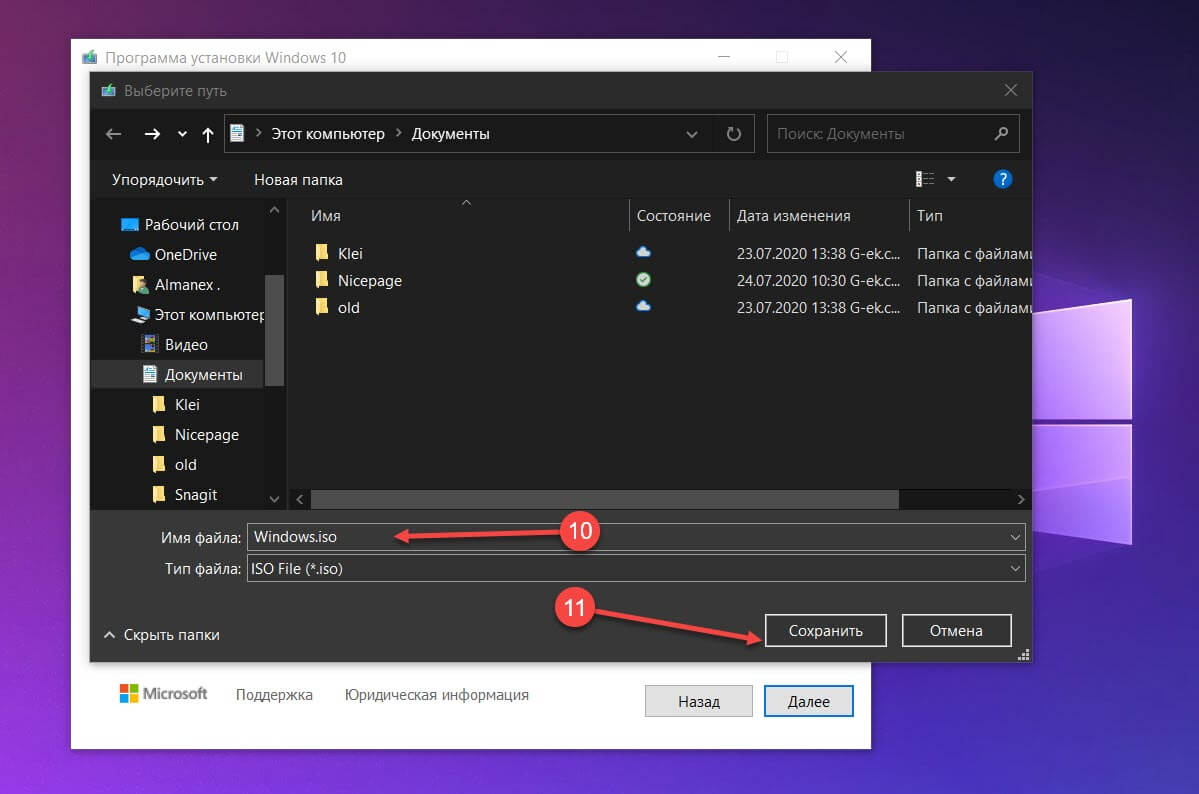Select 'Этот компьютер' in the address path
1199x794 pixels.
(x=328, y=134)
